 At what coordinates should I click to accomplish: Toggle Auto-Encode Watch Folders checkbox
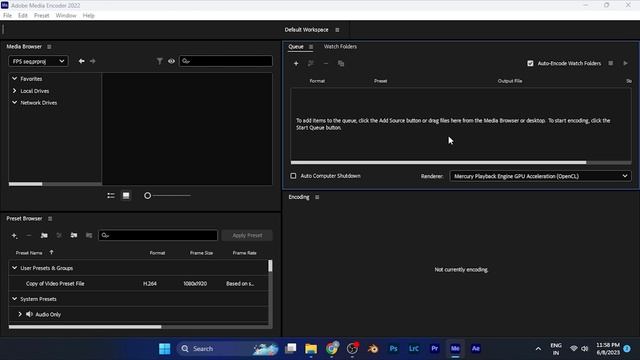coord(530,64)
